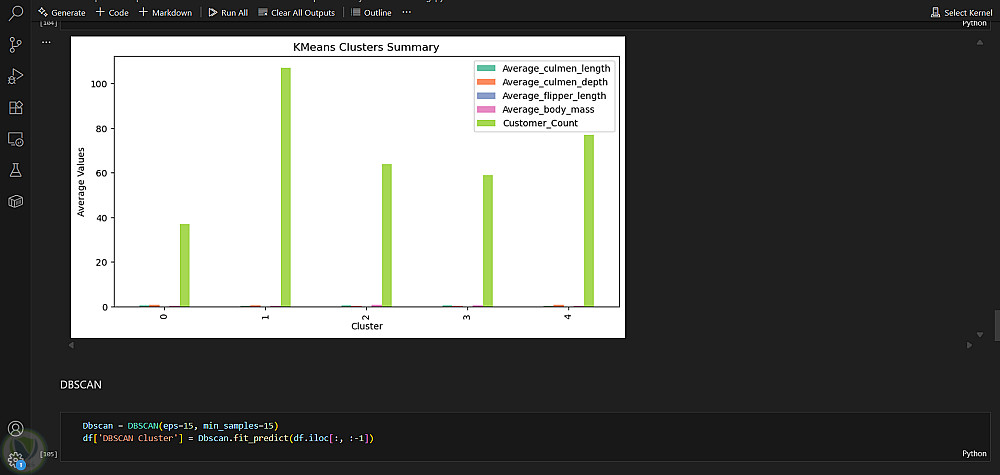
Task: Click the 'Average Values' axis label
Action: [81, 182]
